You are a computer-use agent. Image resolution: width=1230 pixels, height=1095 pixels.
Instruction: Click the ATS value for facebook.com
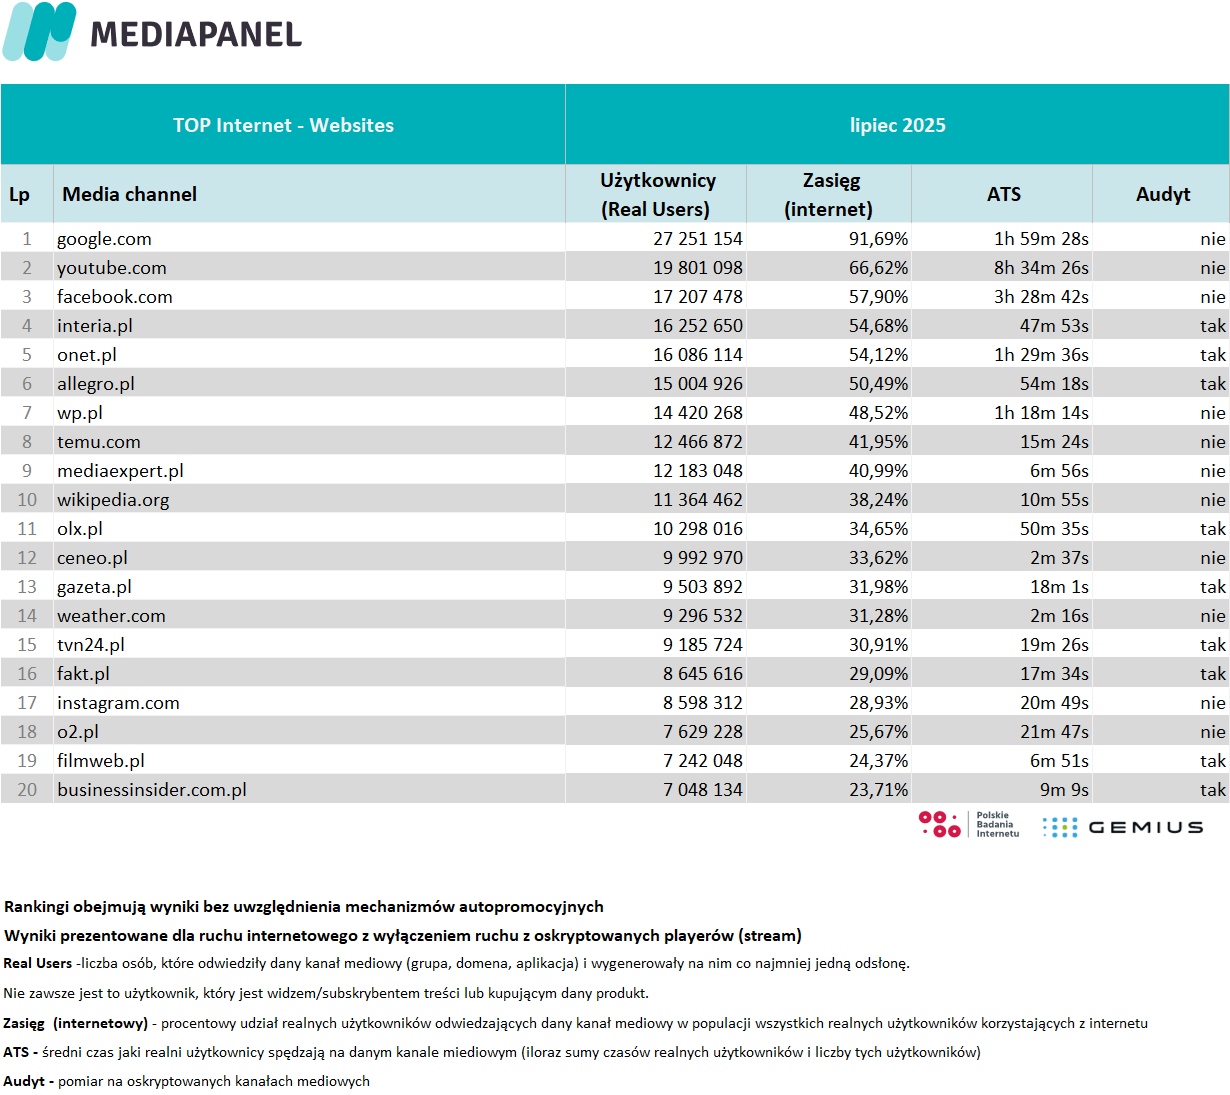click(1041, 297)
